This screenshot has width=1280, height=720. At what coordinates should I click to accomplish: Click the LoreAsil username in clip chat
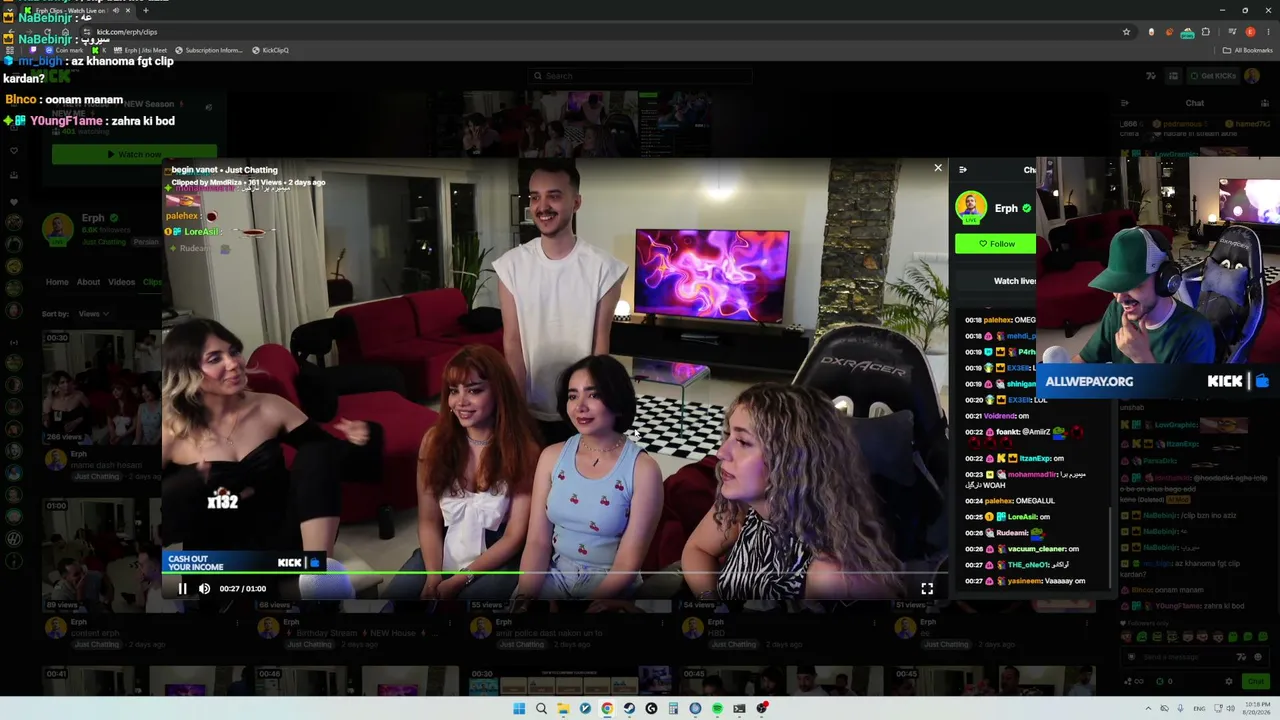1022,517
